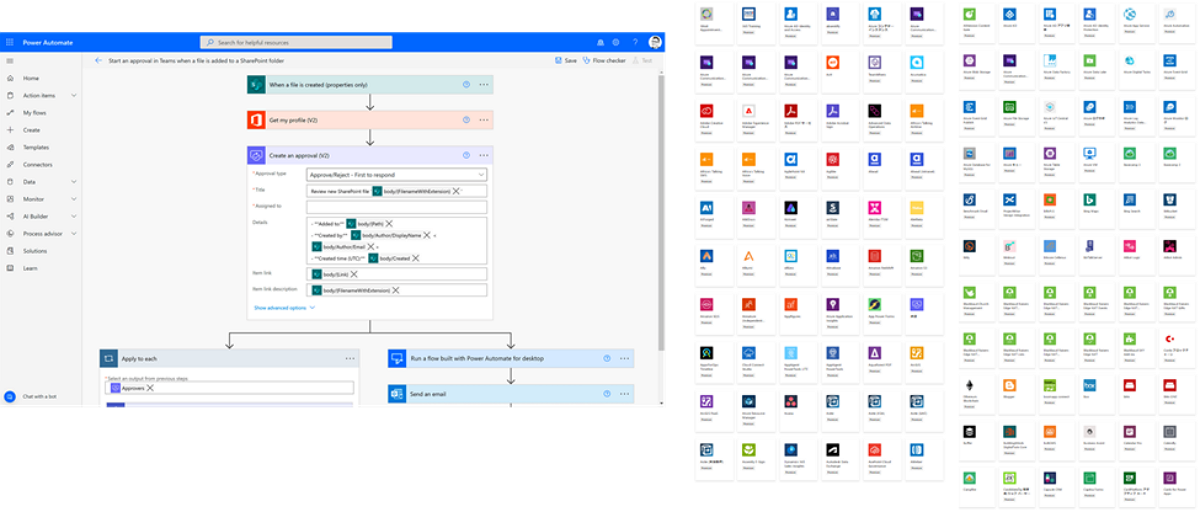Open the user account avatar

click(x=654, y=42)
